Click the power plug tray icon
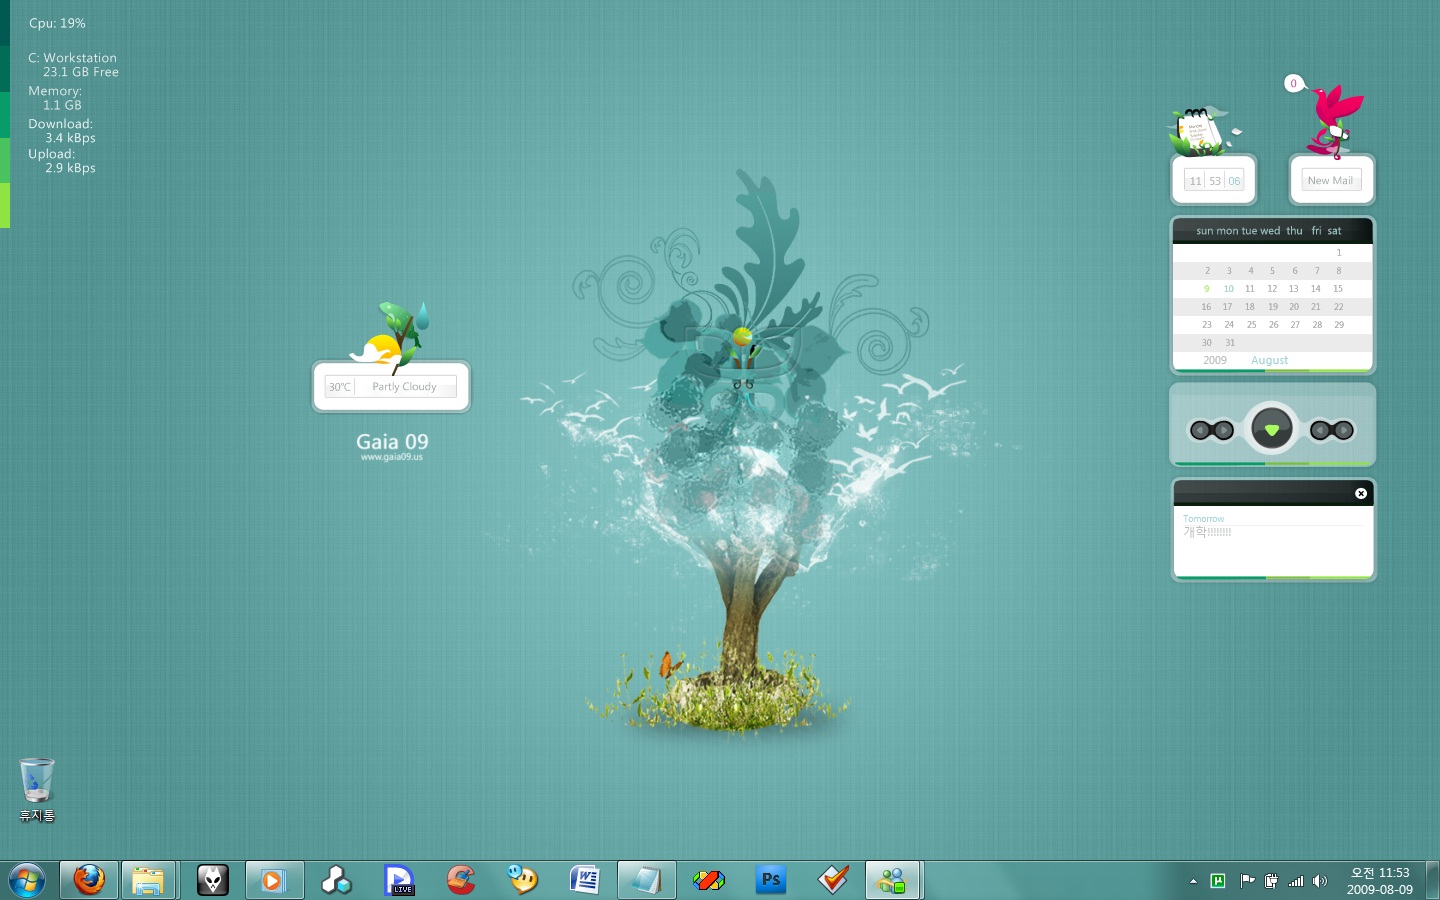 [x=1271, y=881]
